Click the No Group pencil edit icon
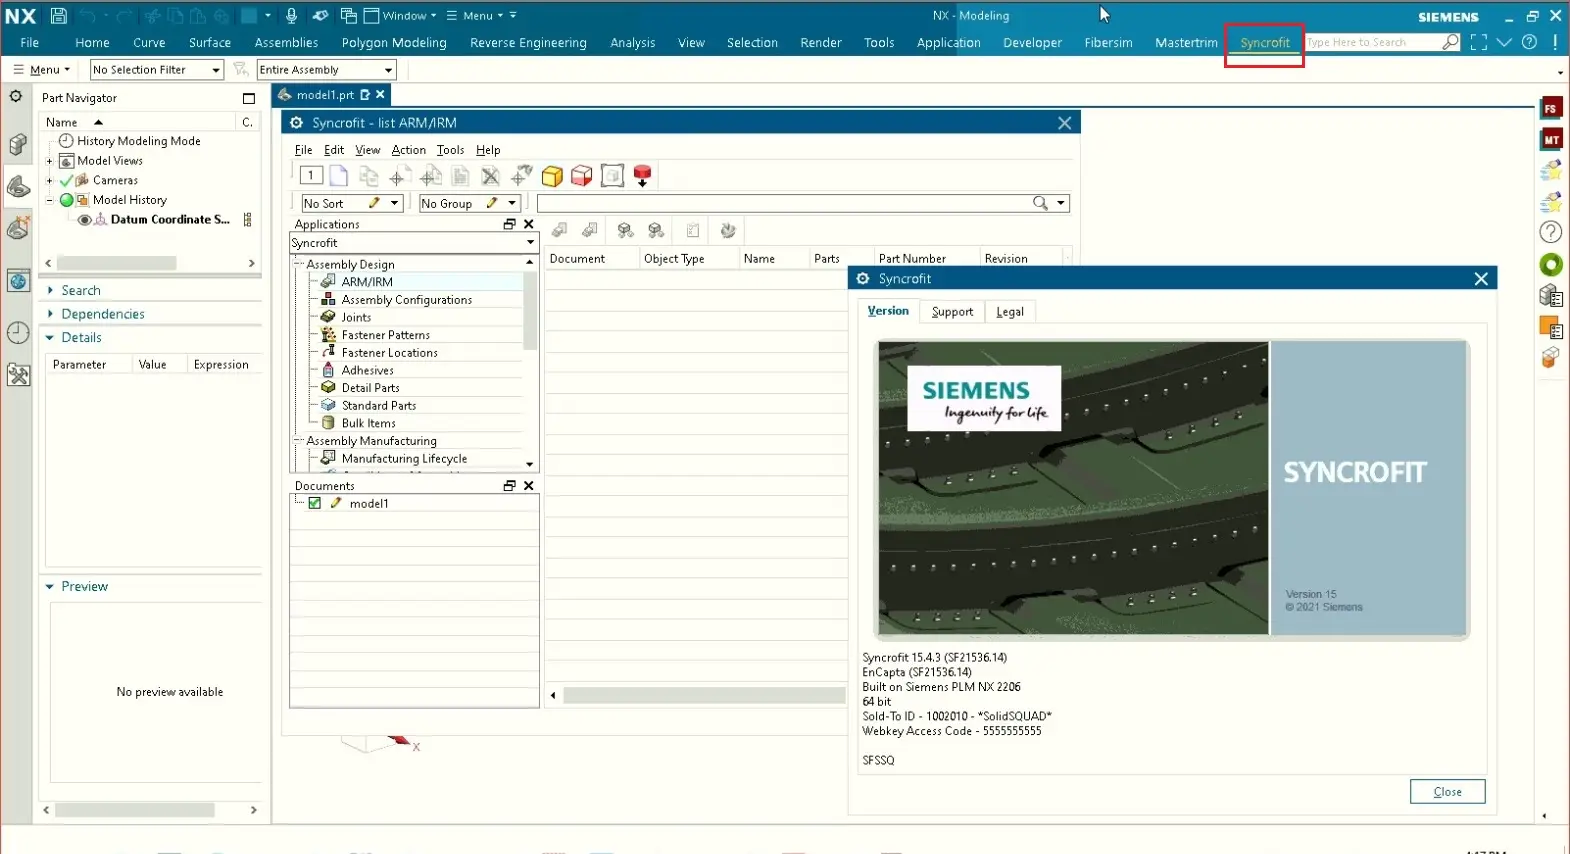This screenshot has width=1570, height=854. [492, 203]
